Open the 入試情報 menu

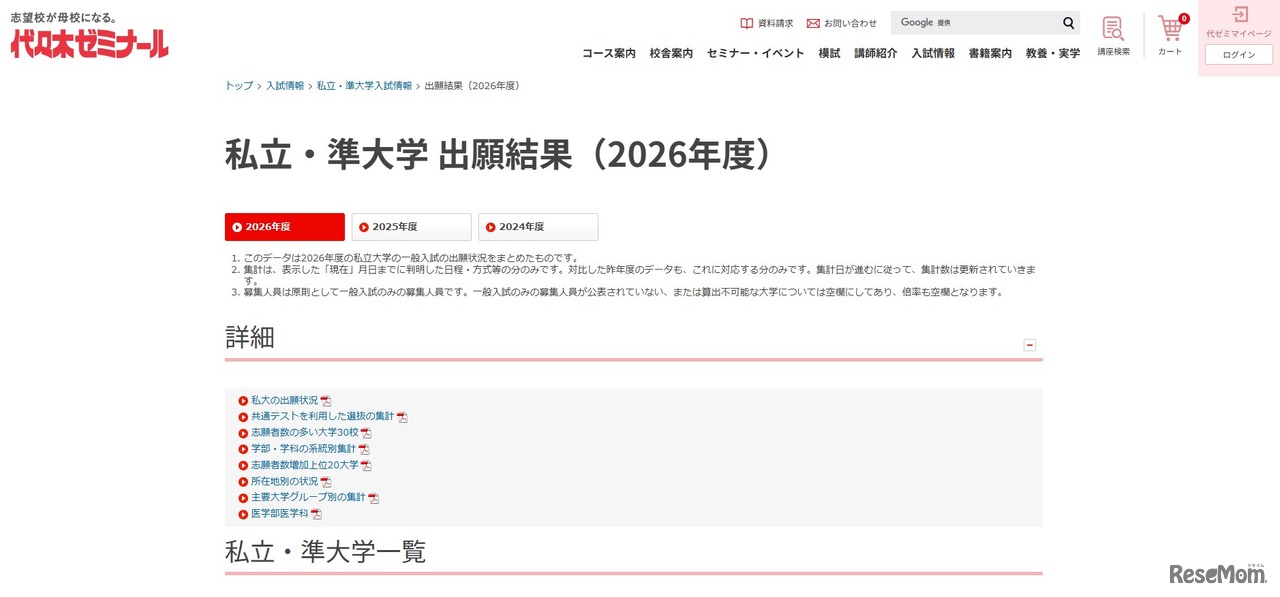[933, 53]
